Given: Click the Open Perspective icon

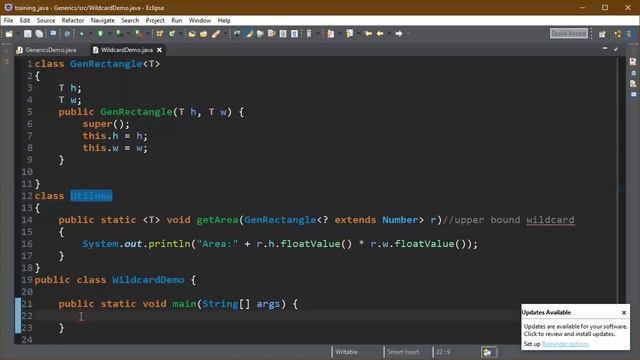Looking at the screenshot, I should pos(602,34).
